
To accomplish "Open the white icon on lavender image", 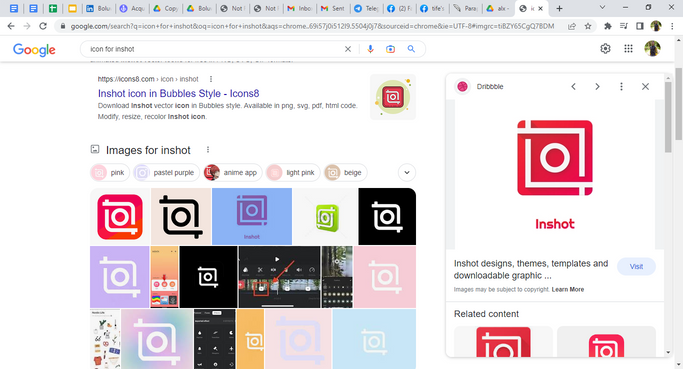I will point(119,277).
